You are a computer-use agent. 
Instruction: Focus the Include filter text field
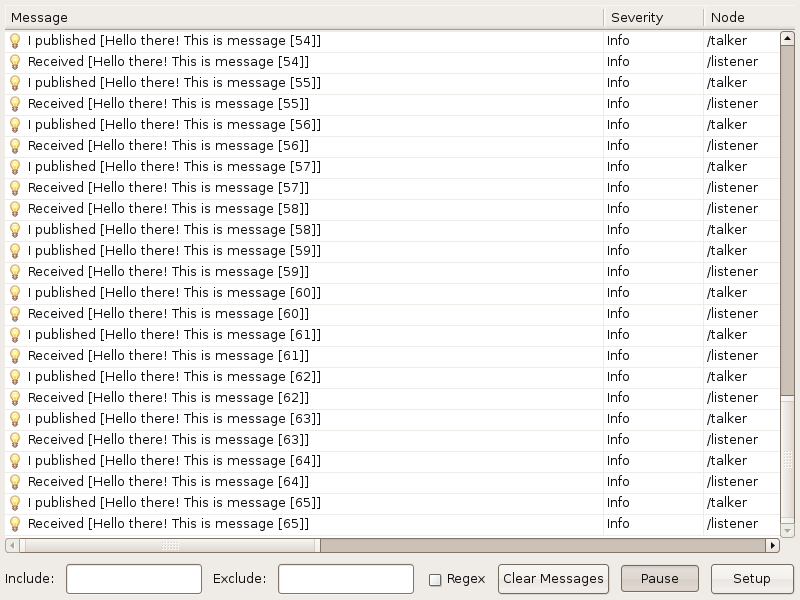tap(134, 579)
